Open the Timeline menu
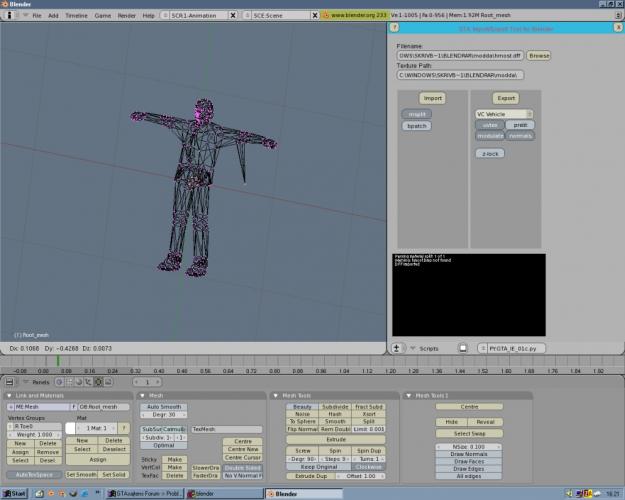Viewport: 625px width, 500px height. (76, 16)
